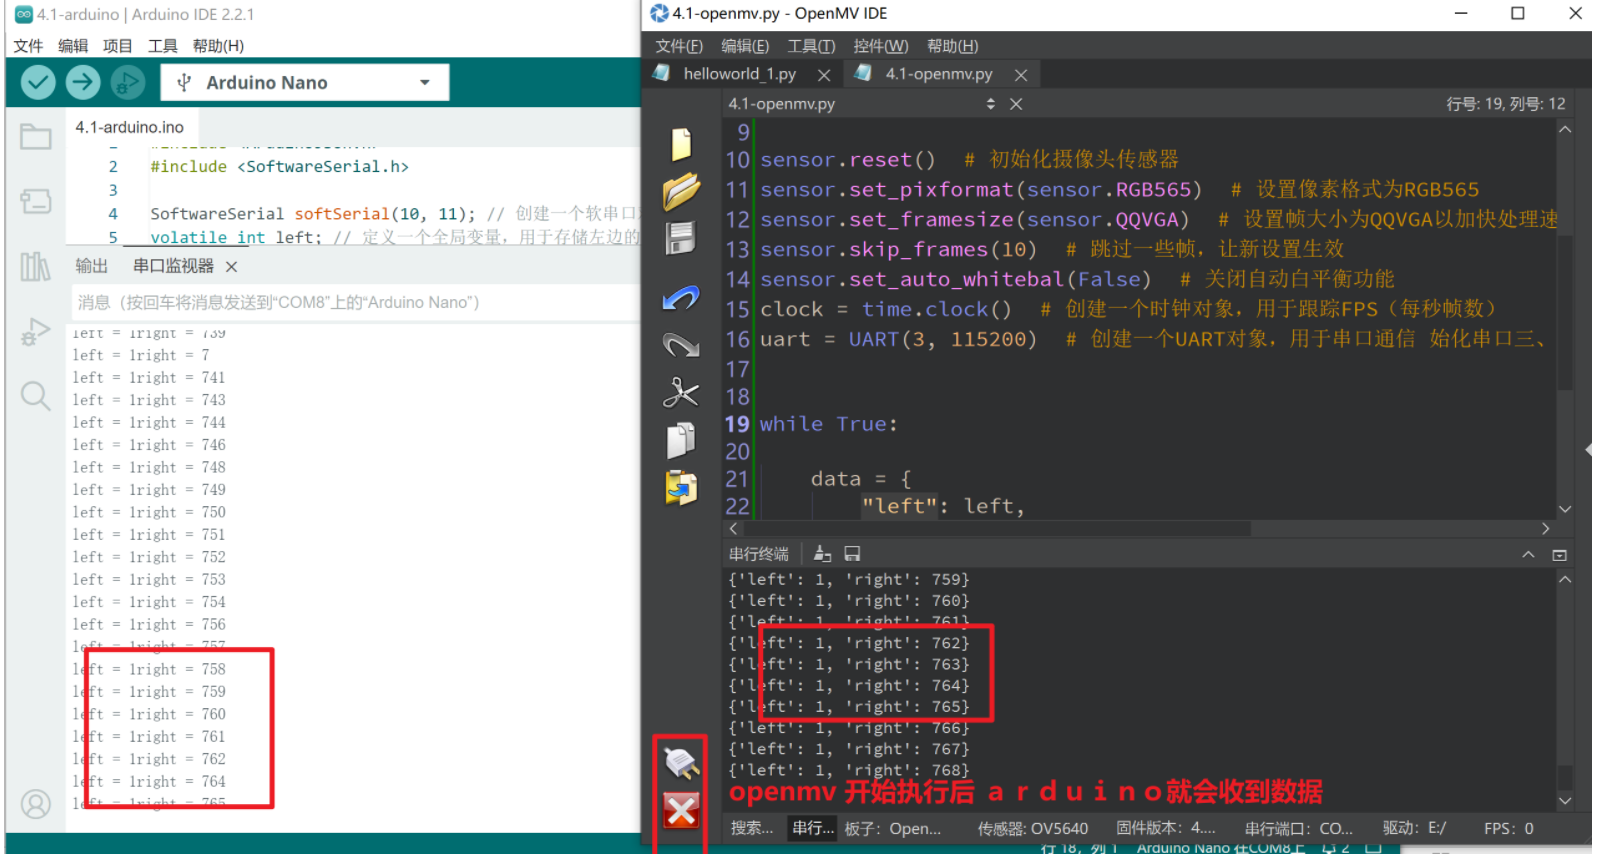Click the serial monitor message input field
1600x855 pixels.
(355, 302)
